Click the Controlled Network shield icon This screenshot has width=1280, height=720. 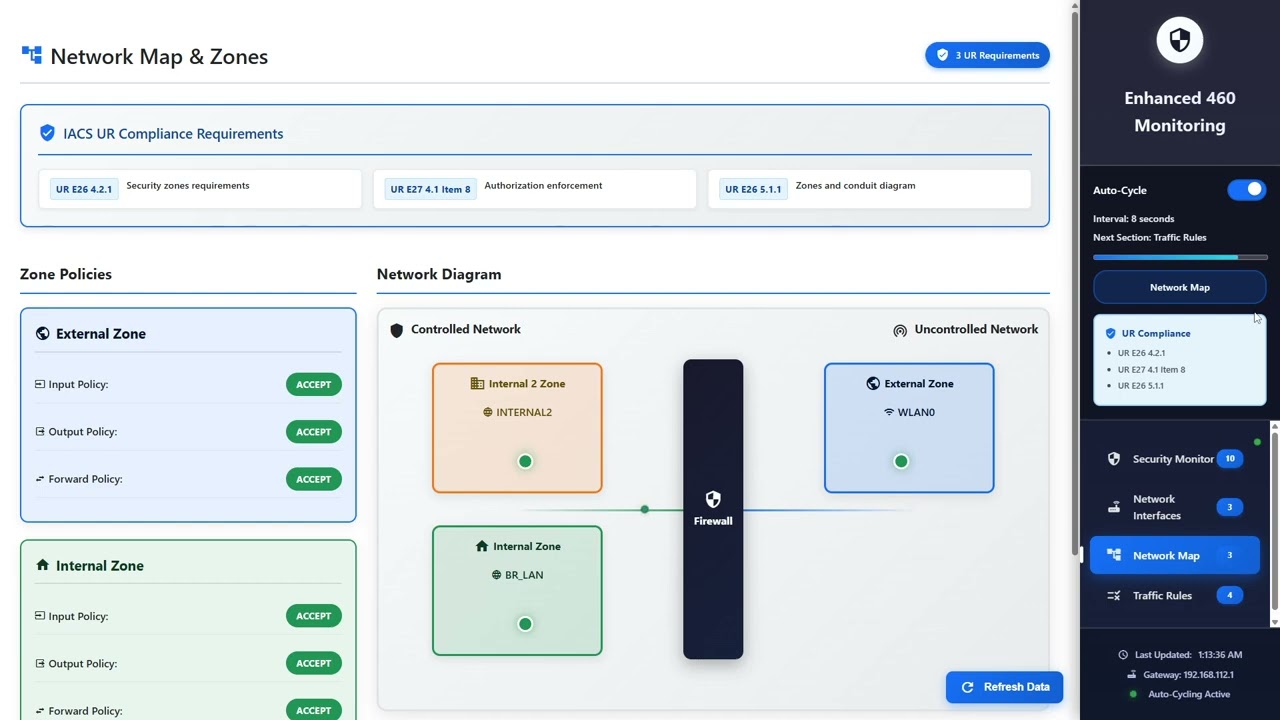396,330
